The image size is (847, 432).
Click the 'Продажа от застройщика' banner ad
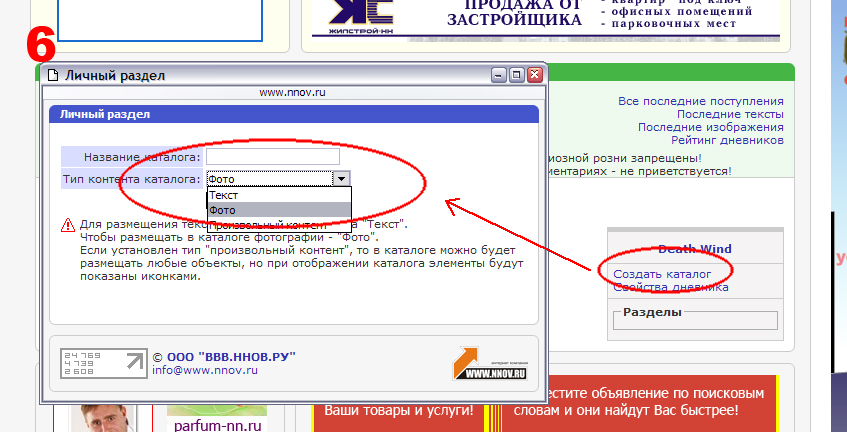click(546, 19)
